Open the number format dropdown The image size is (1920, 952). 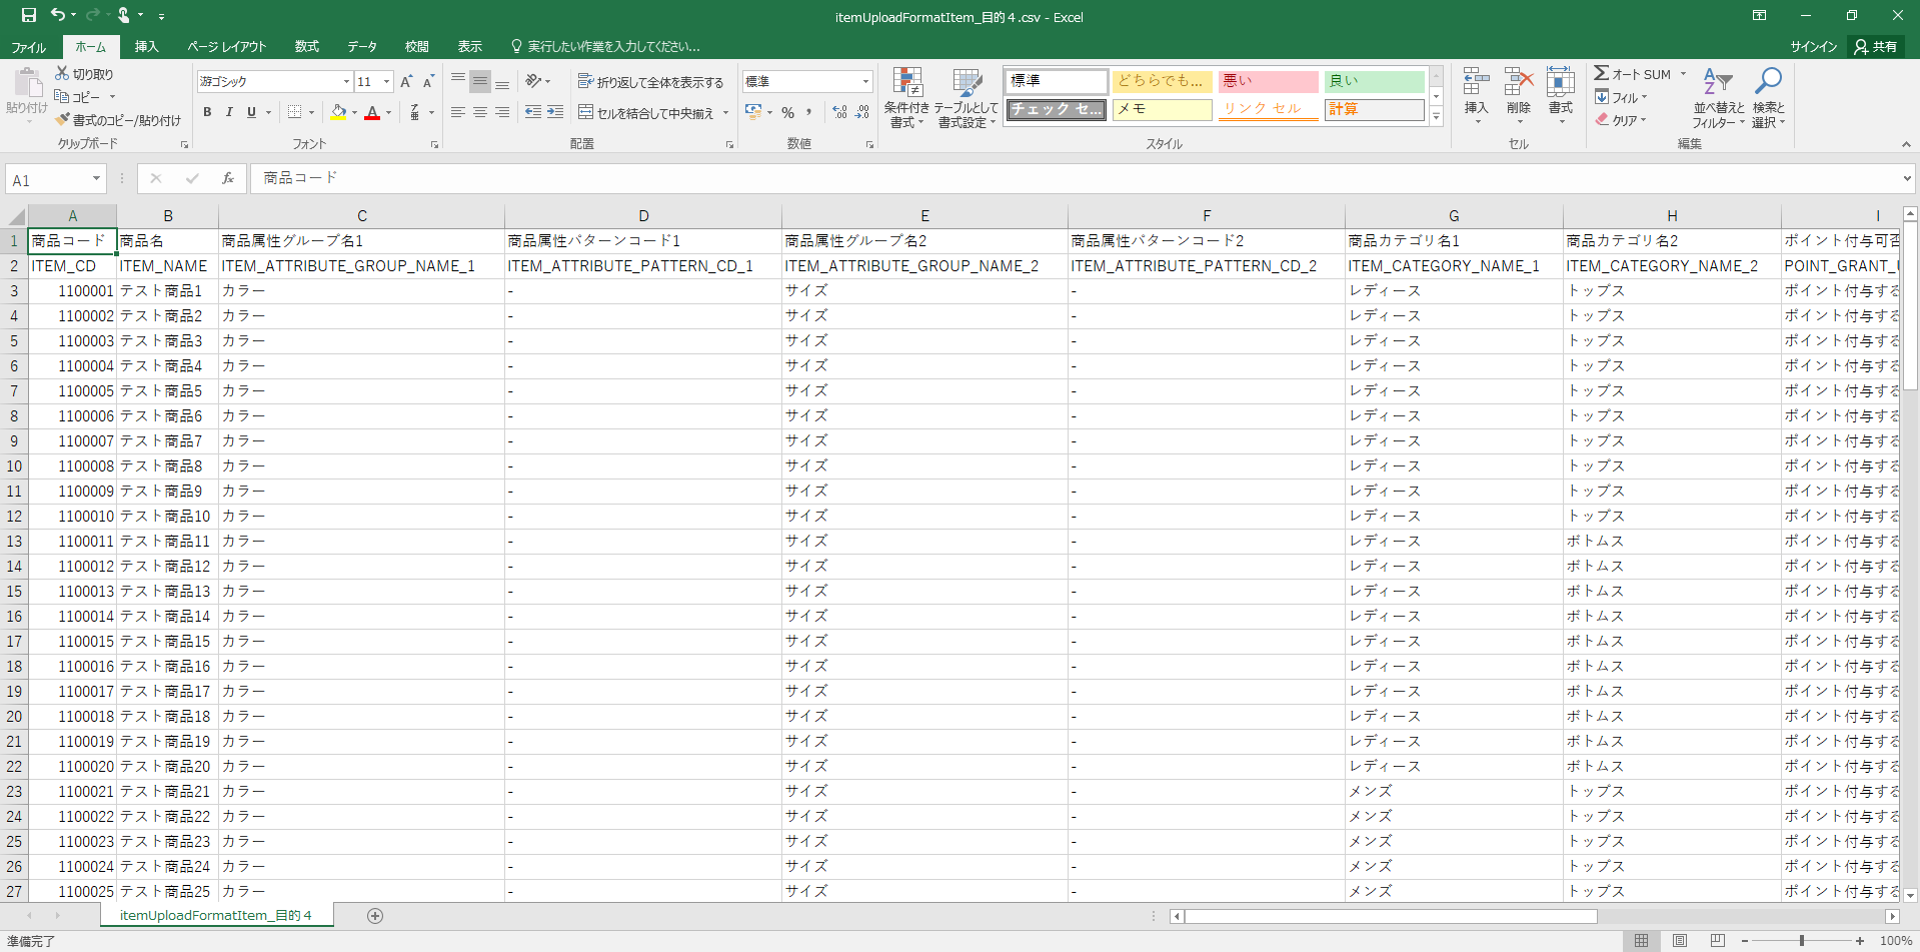[865, 82]
